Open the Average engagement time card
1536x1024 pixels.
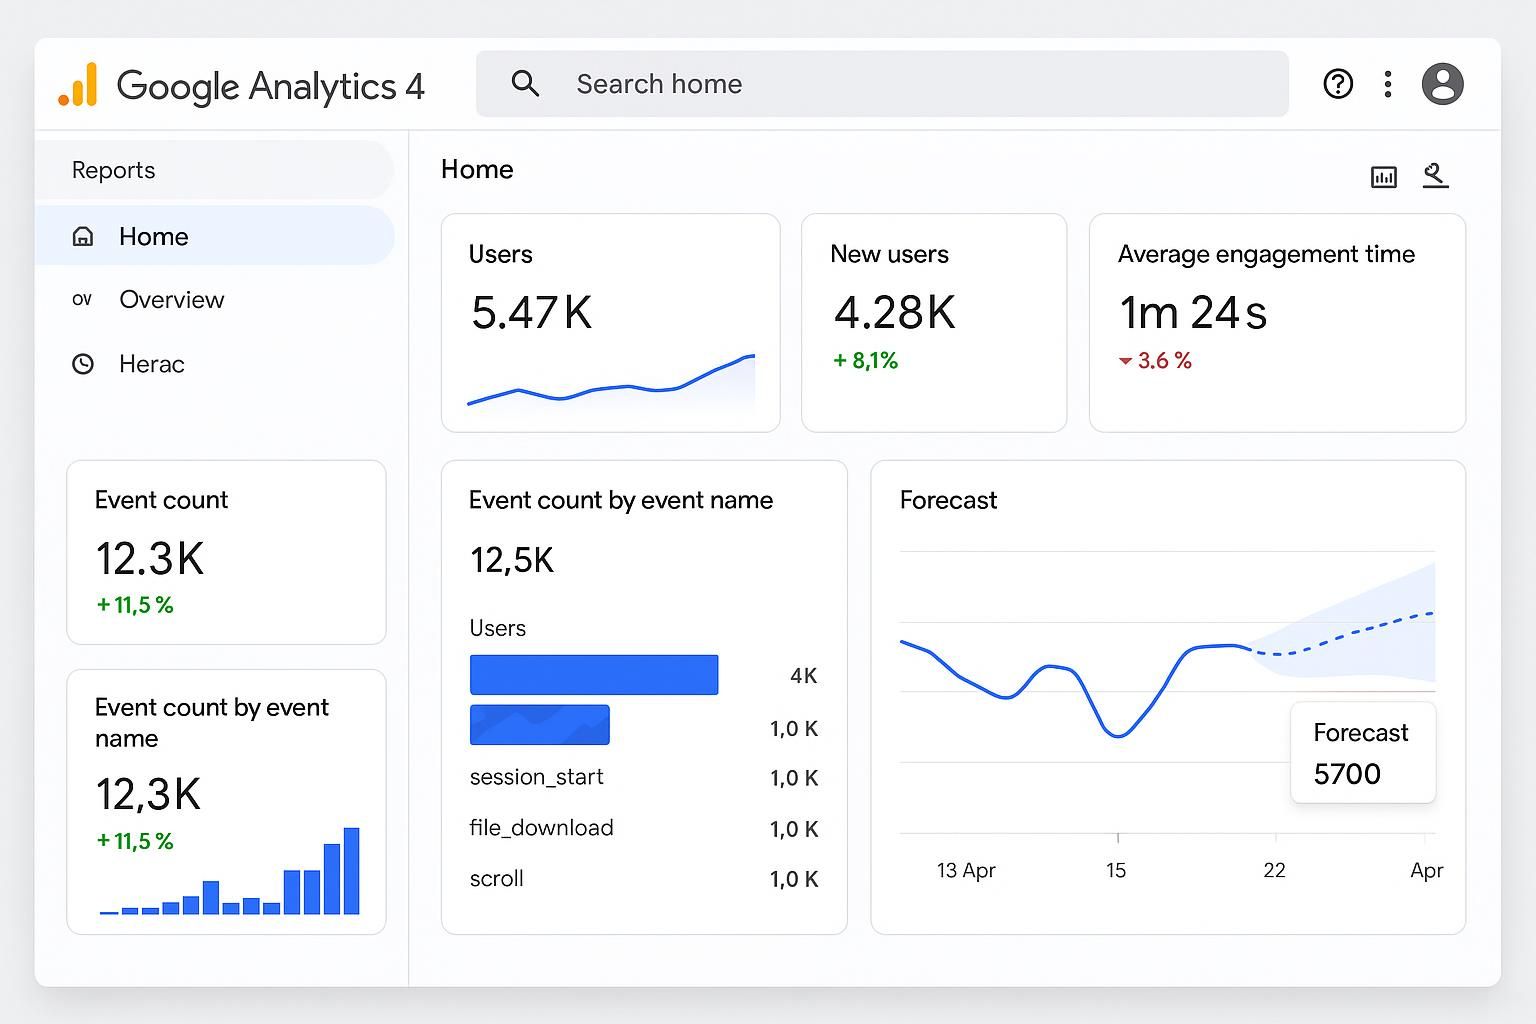(x=1277, y=323)
